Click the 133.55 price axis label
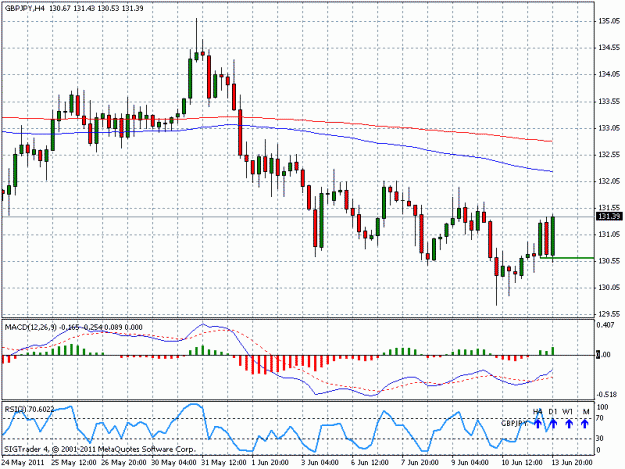 (609, 102)
